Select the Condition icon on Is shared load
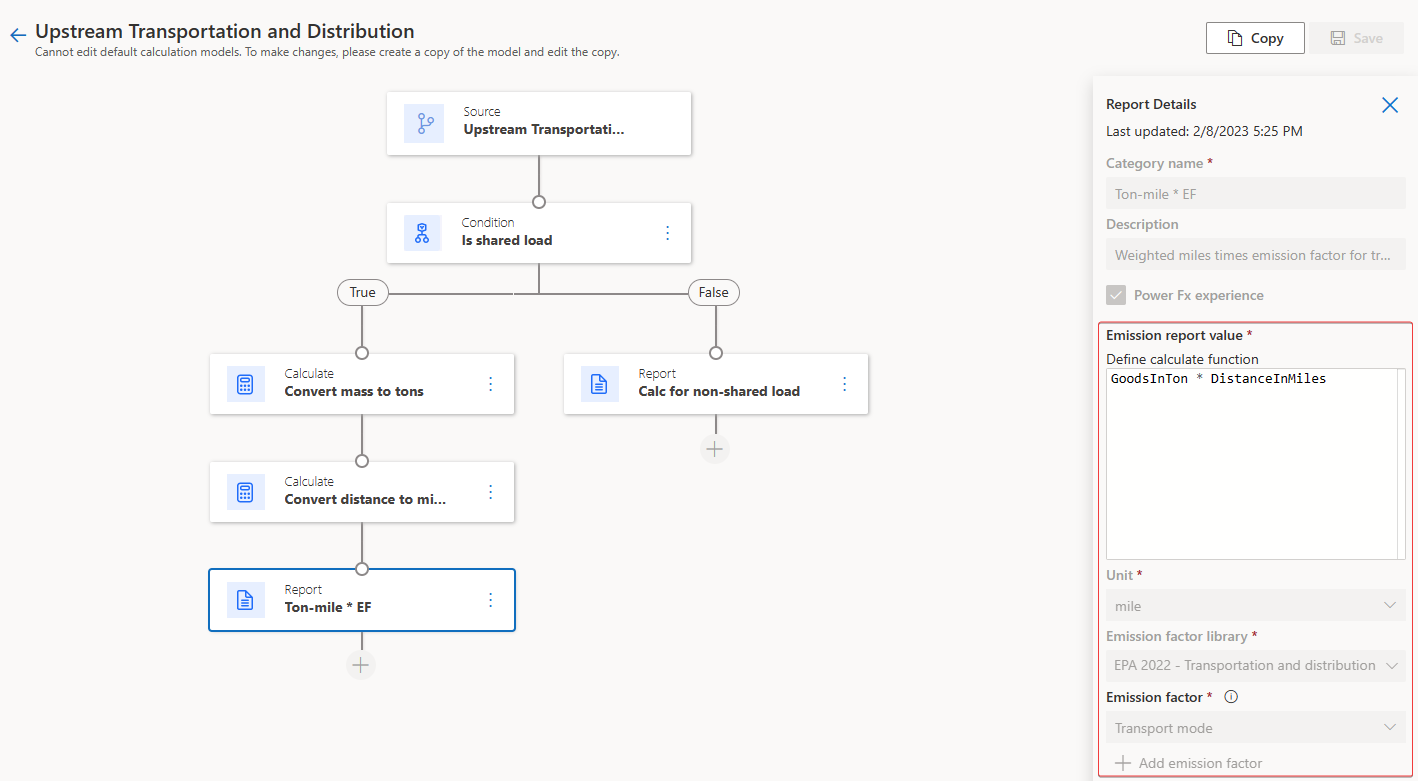The height and width of the screenshot is (781, 1418). coord(424,232)
